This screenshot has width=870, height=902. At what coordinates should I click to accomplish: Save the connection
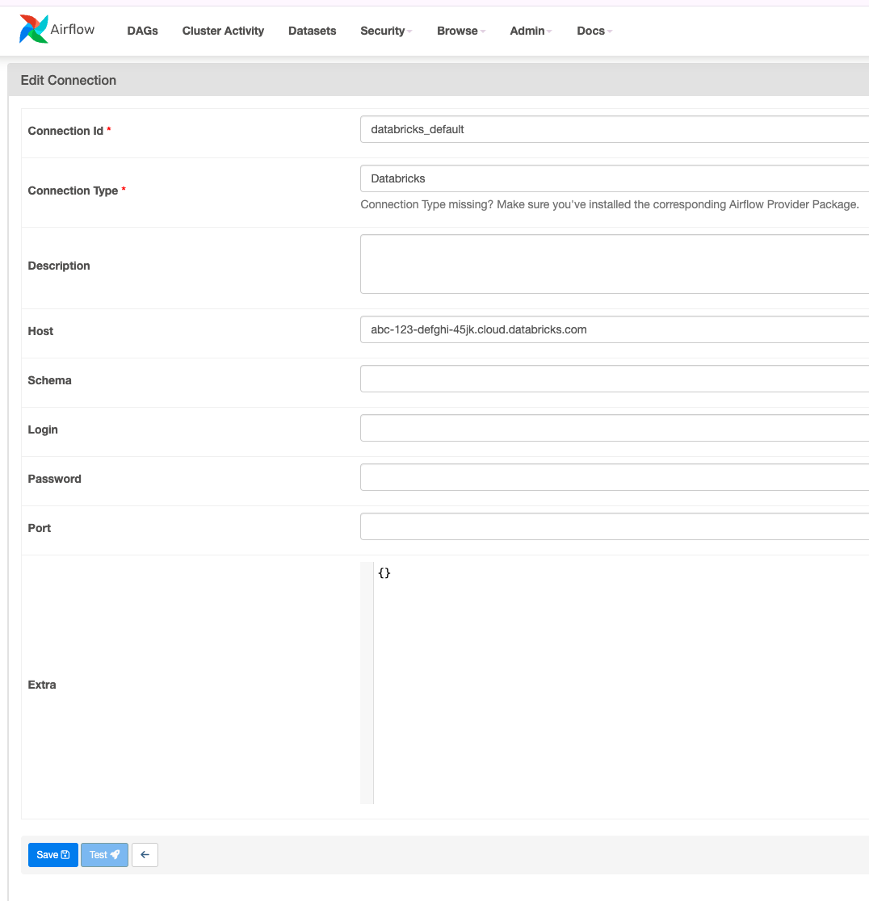point(53,855)
